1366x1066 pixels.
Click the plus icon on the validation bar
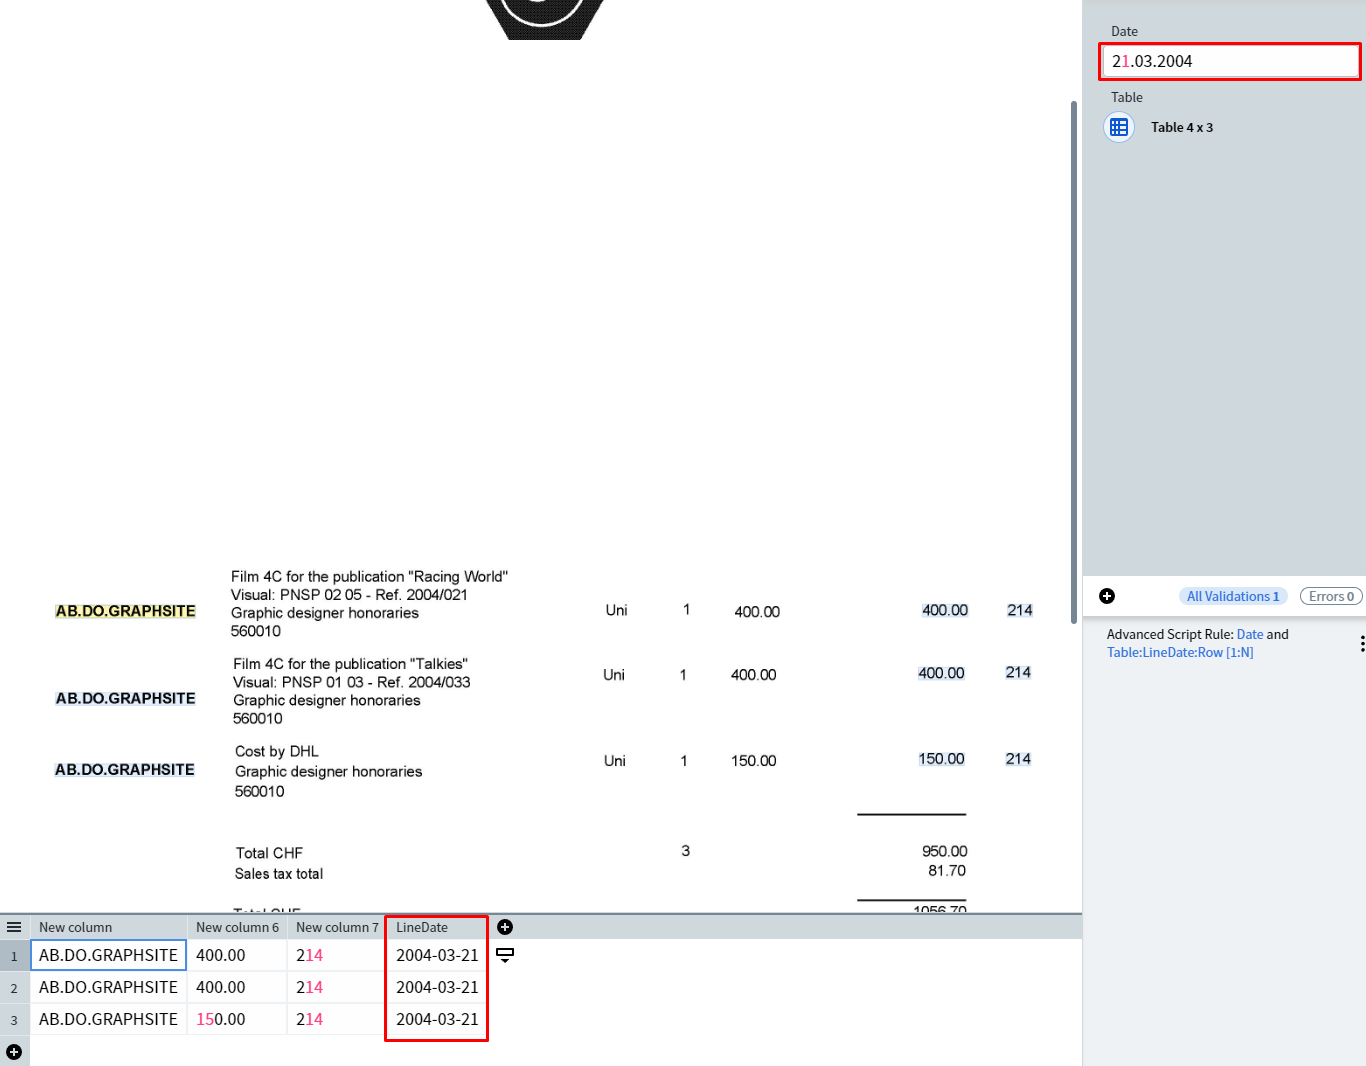click(1107, 595)
